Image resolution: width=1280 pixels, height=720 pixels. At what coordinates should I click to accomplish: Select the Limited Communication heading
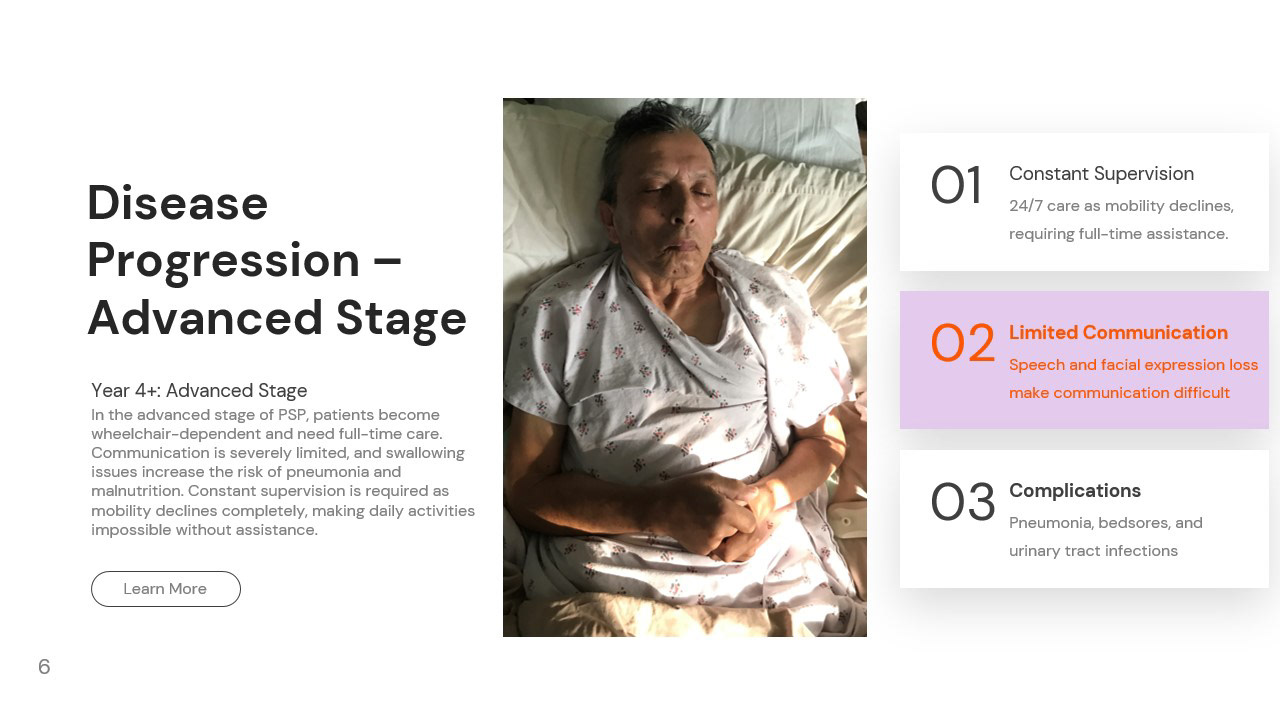coord(1118,333)
